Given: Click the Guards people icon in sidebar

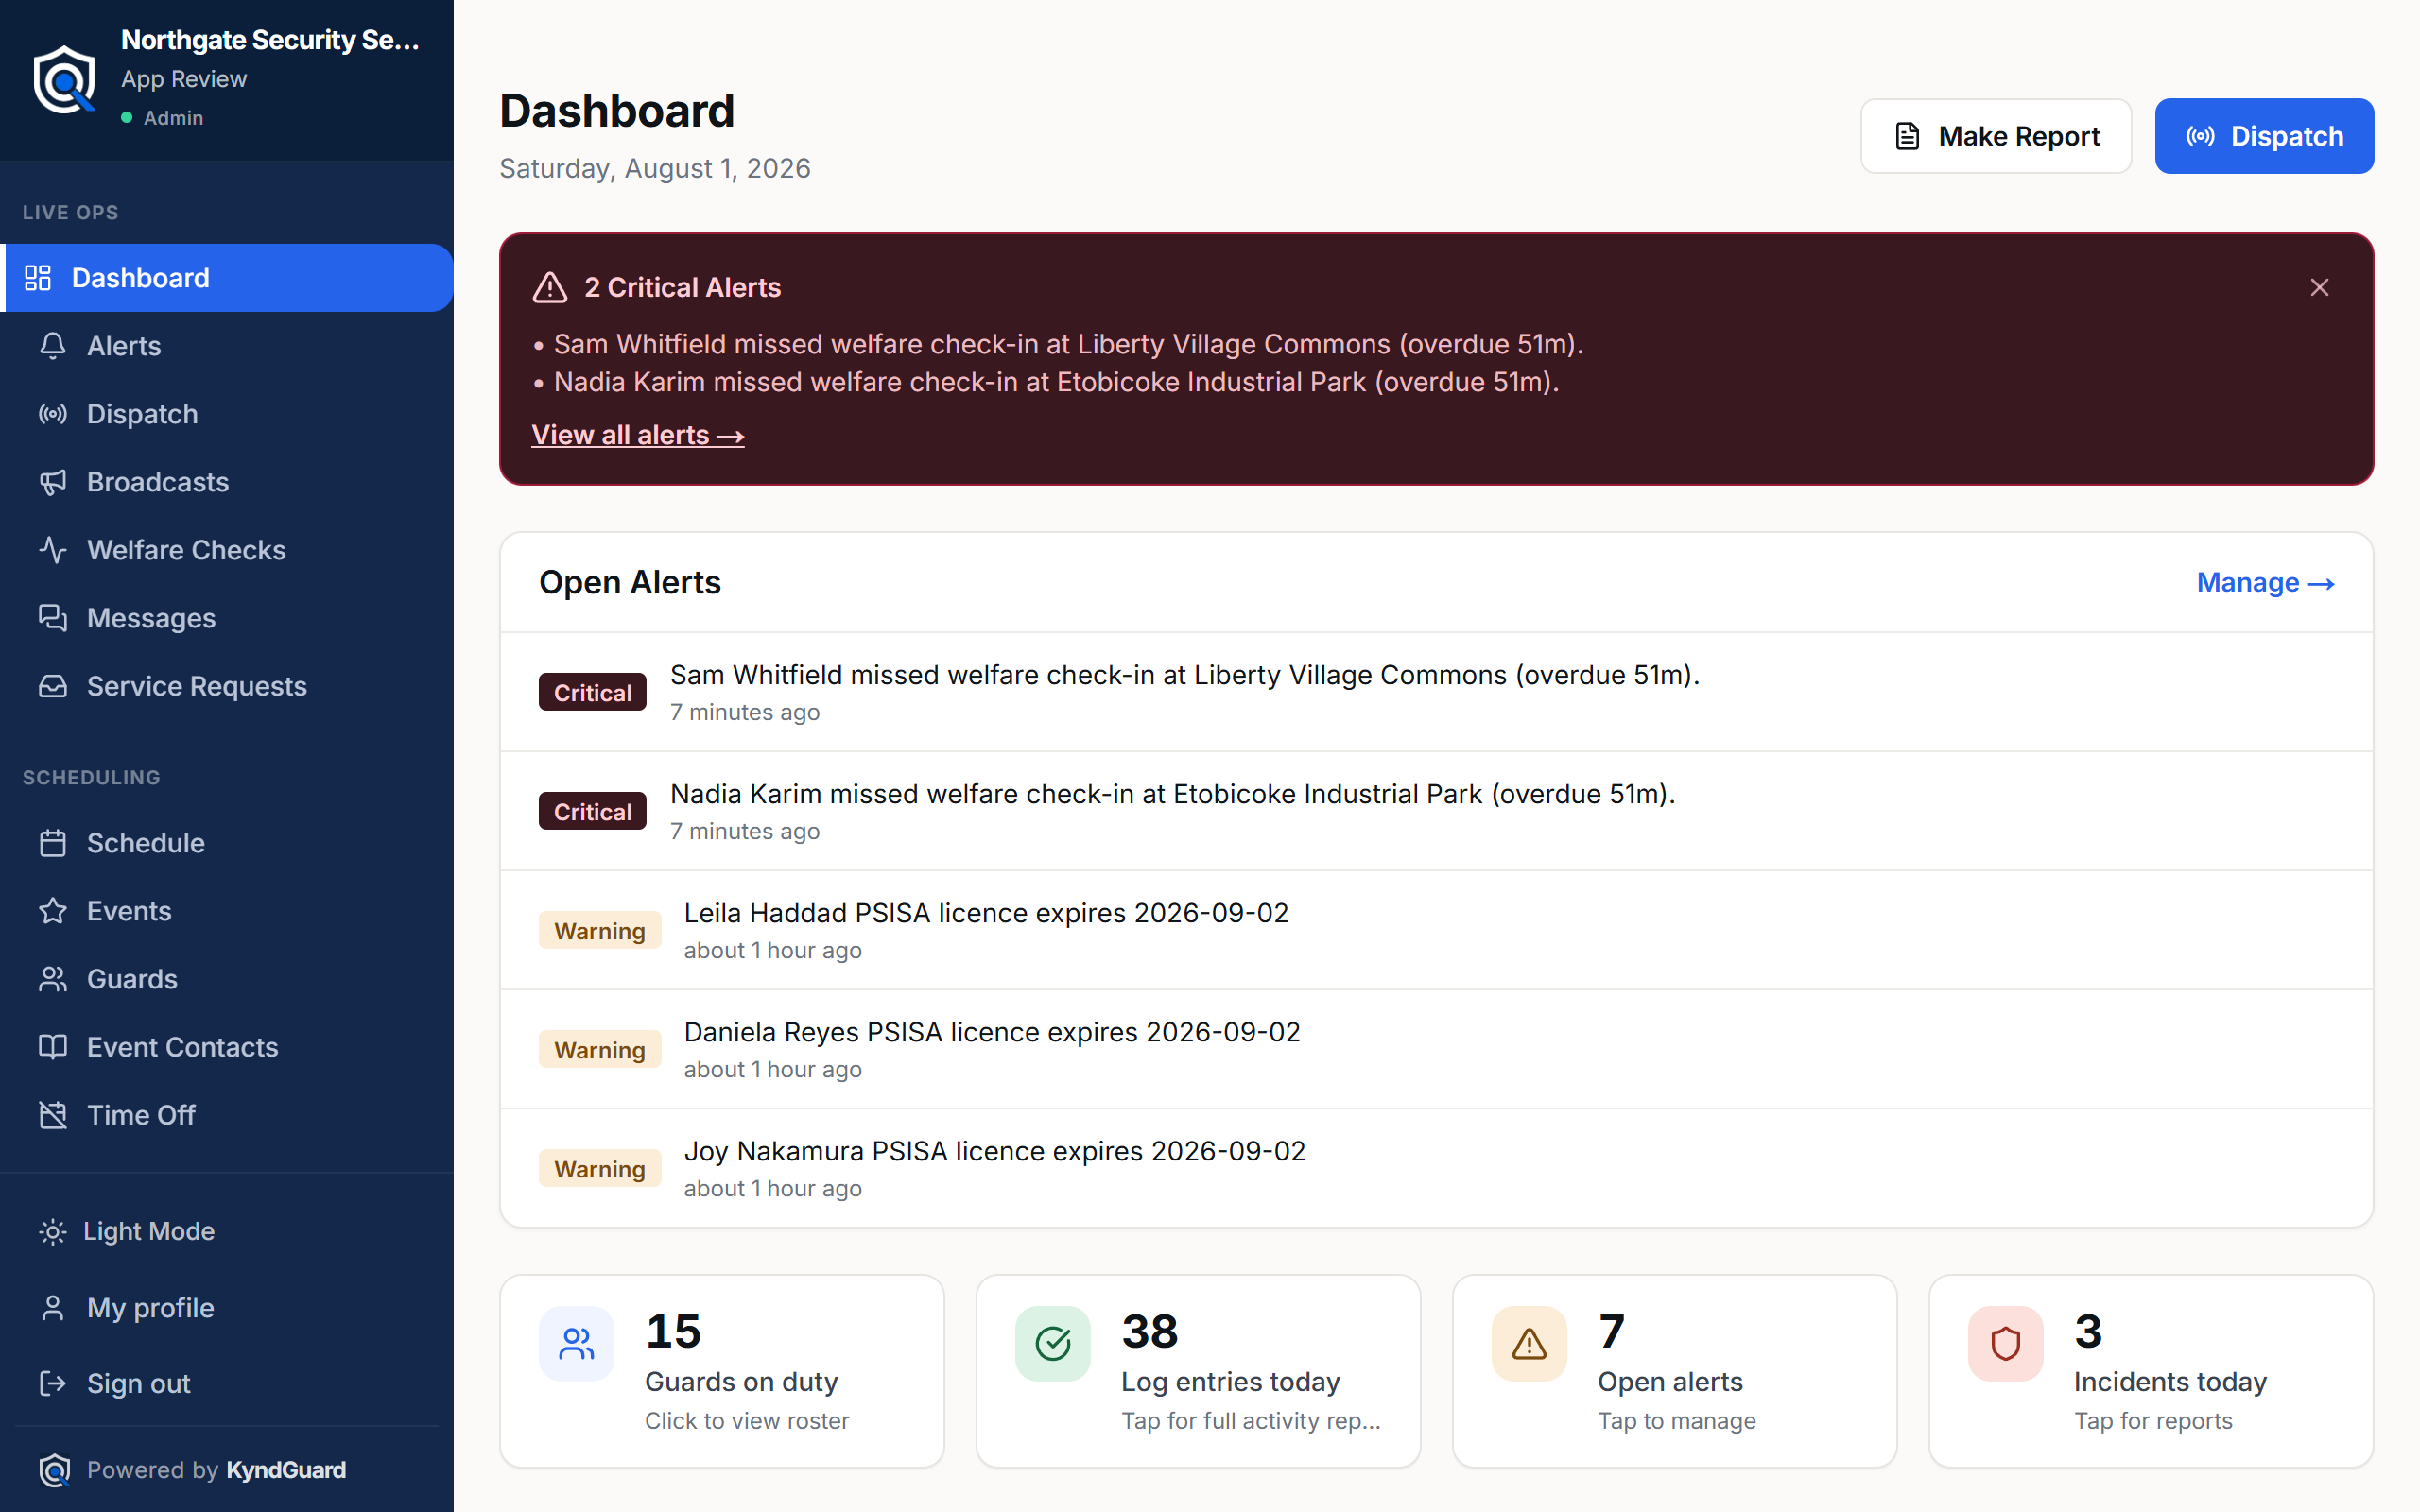Looking at the screenshot, I should coord(53,979).
